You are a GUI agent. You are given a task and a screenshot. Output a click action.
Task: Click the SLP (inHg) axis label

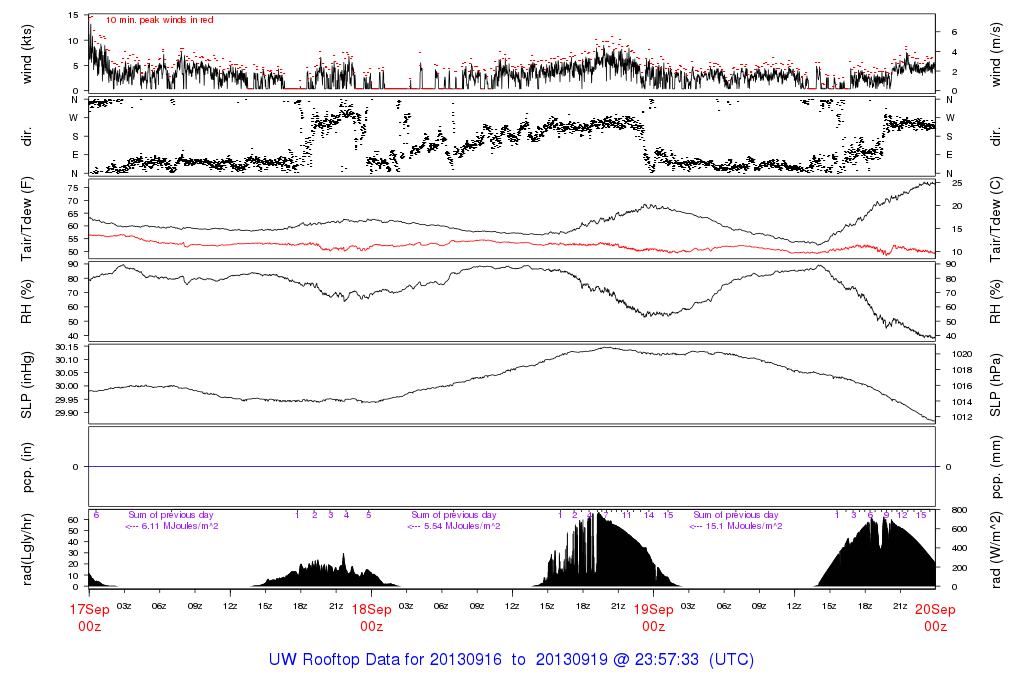(x=27, y=383)
